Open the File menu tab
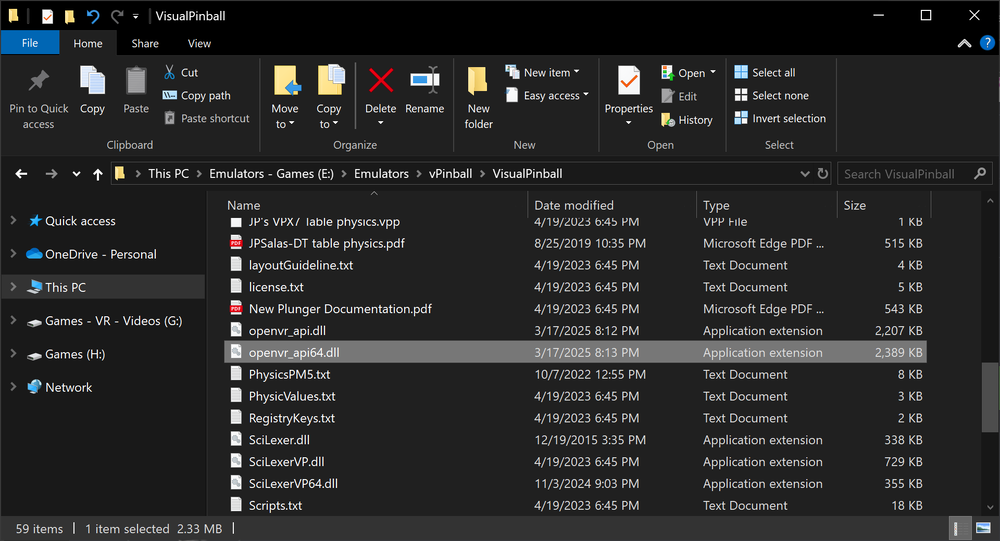 click(30, 43)
